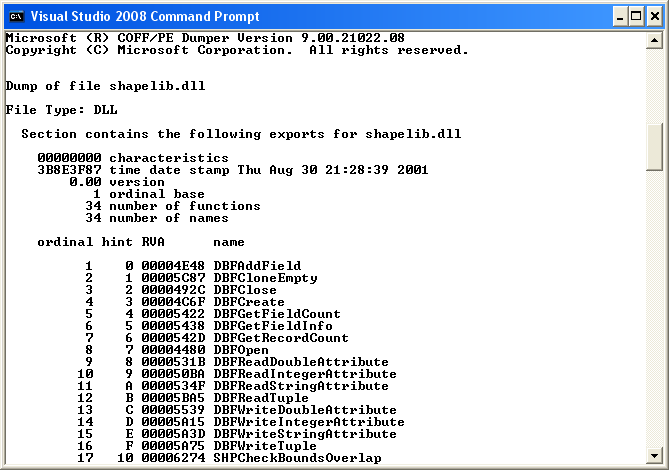Click the RVA value 000050BA
Image resolution: width=669 pixels, height=470 pixels.
pyautogui.click(x=173, y=374)
